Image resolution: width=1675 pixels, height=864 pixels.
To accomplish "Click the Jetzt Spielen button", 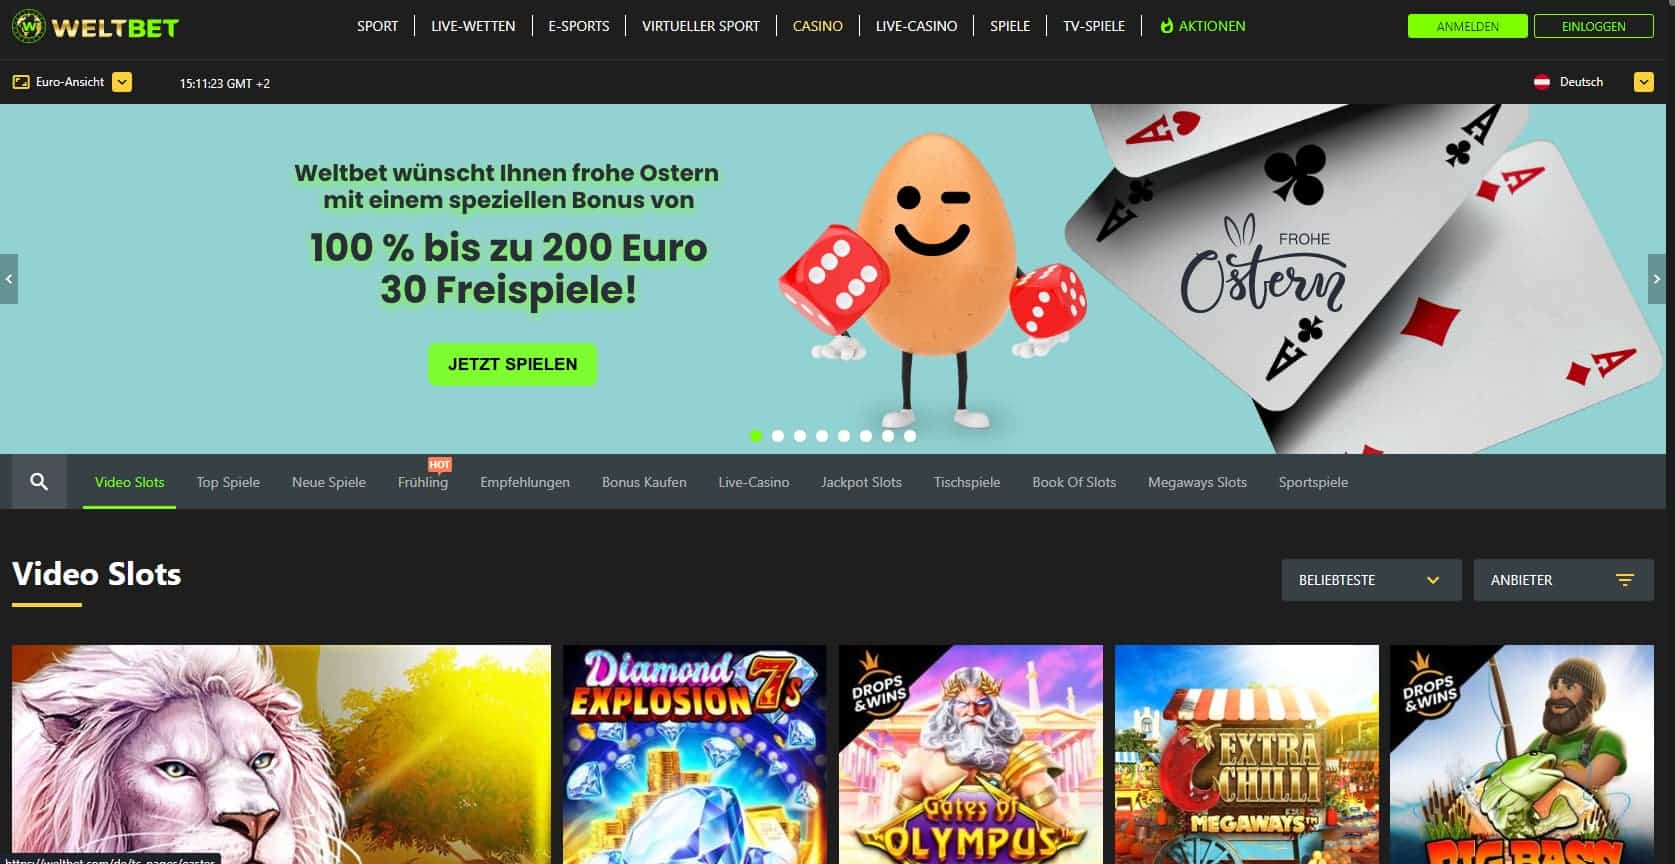I will pos(513,364).
